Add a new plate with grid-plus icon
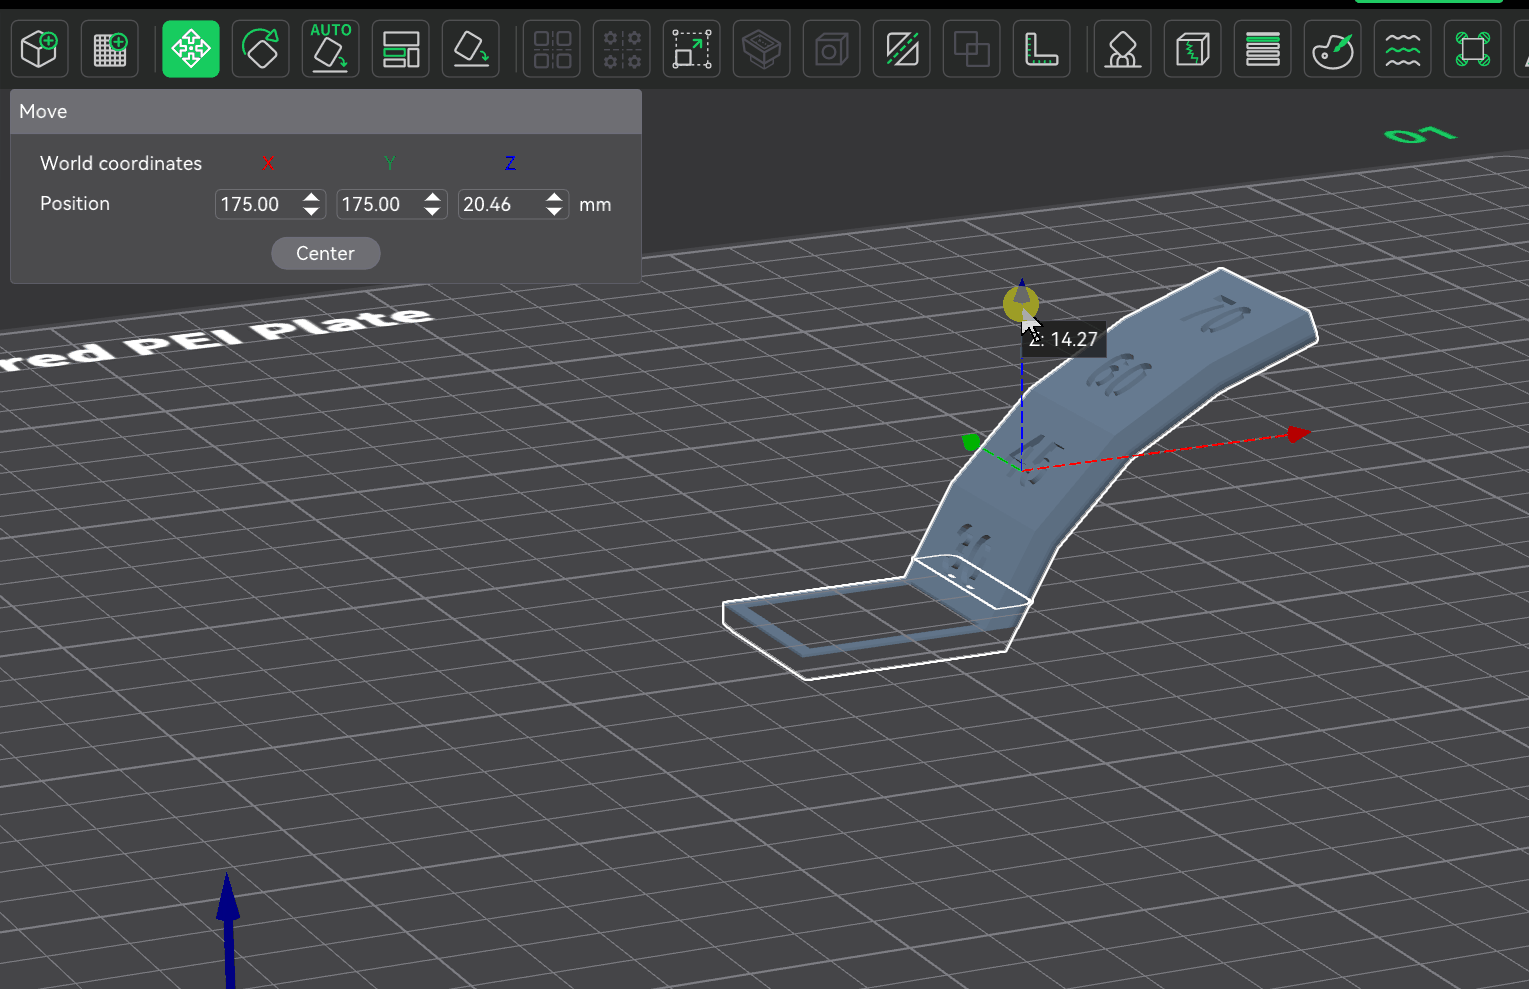The height and width of the screenshot is (989, 1529). coord(110,49)
